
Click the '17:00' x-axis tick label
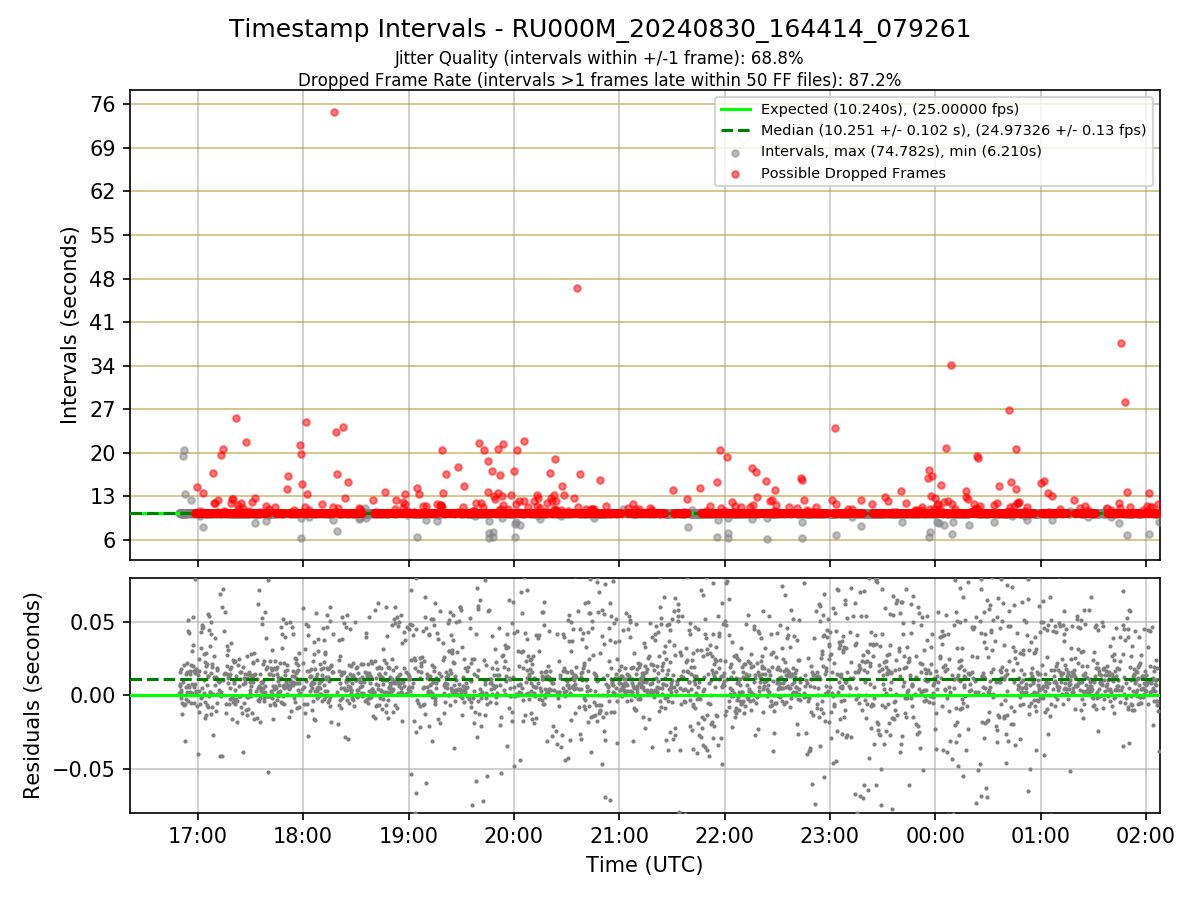tap(197, 834)
